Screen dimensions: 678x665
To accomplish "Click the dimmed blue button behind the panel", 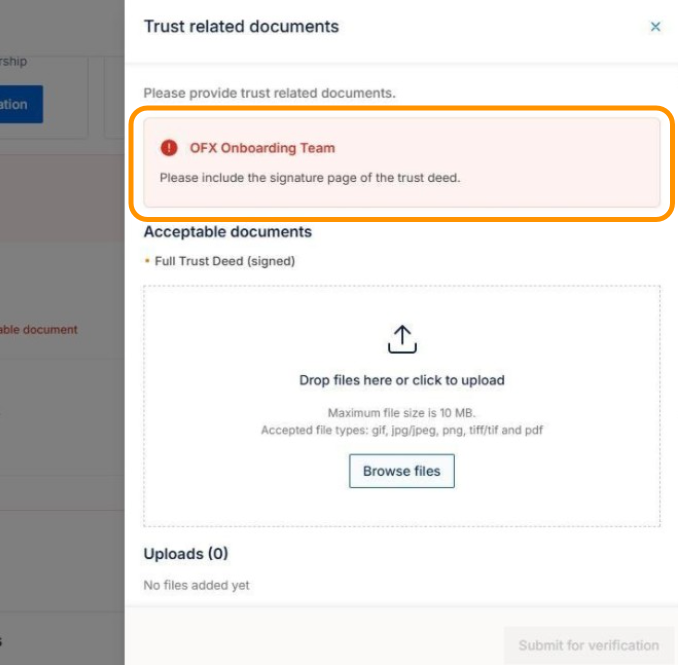I will 21,104.
